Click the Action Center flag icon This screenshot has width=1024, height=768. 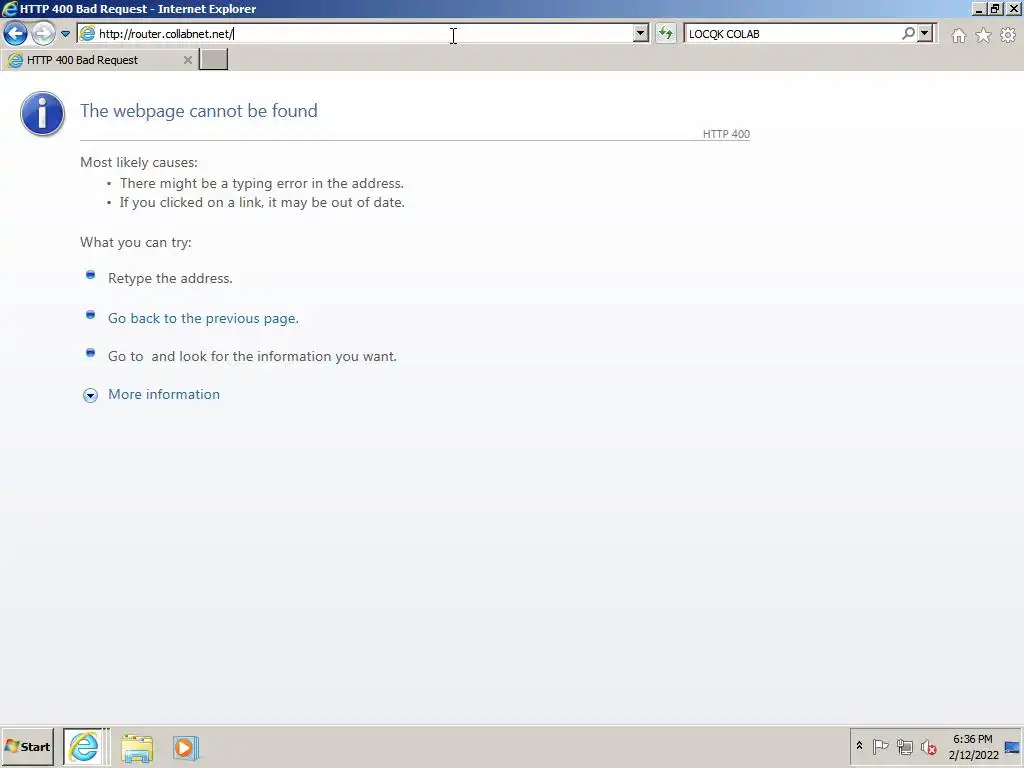tap(880, 746)
